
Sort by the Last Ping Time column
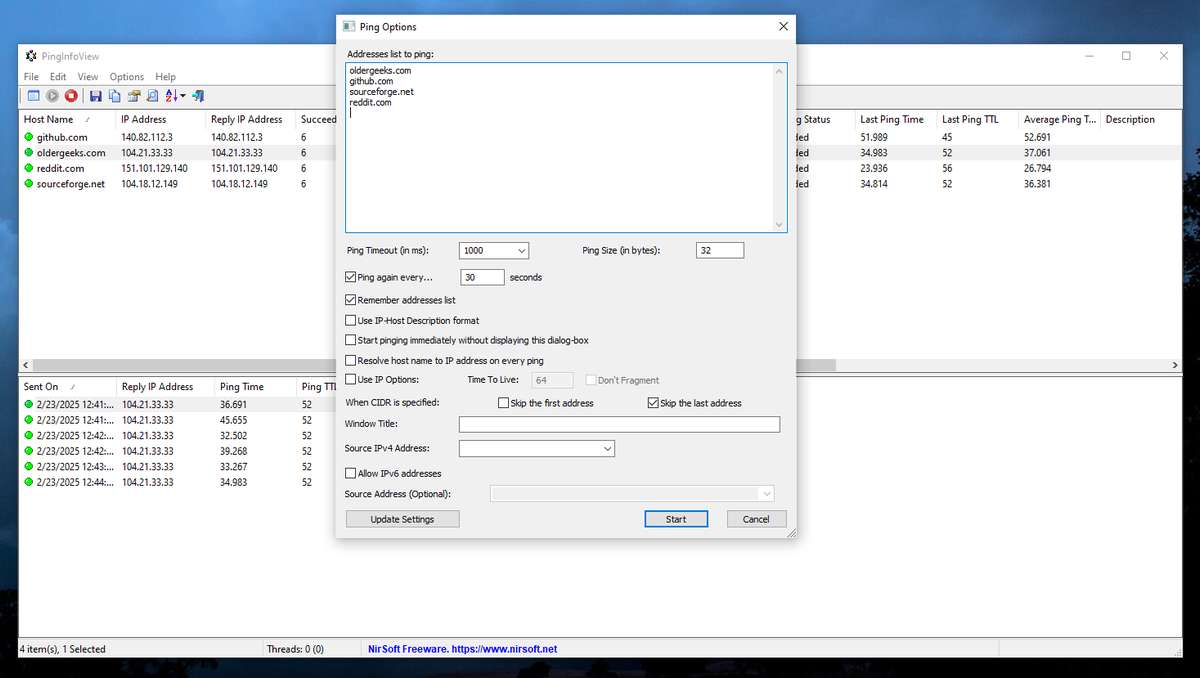click(x=897, y=119)
